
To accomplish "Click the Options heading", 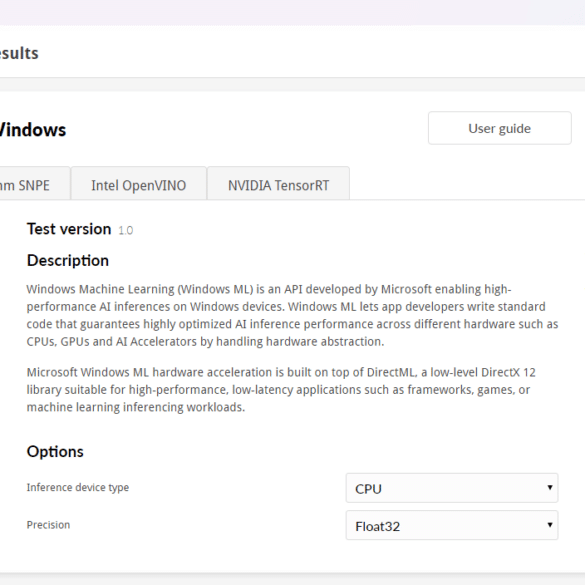I will point(55,451).
